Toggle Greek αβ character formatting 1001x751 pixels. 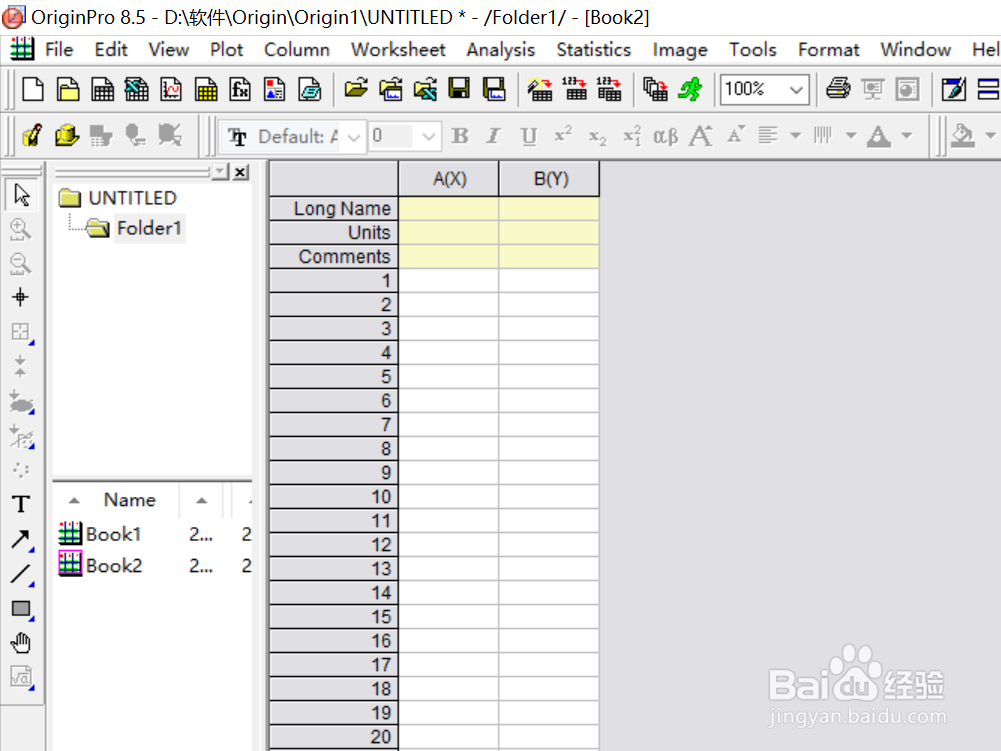(666, 136)
